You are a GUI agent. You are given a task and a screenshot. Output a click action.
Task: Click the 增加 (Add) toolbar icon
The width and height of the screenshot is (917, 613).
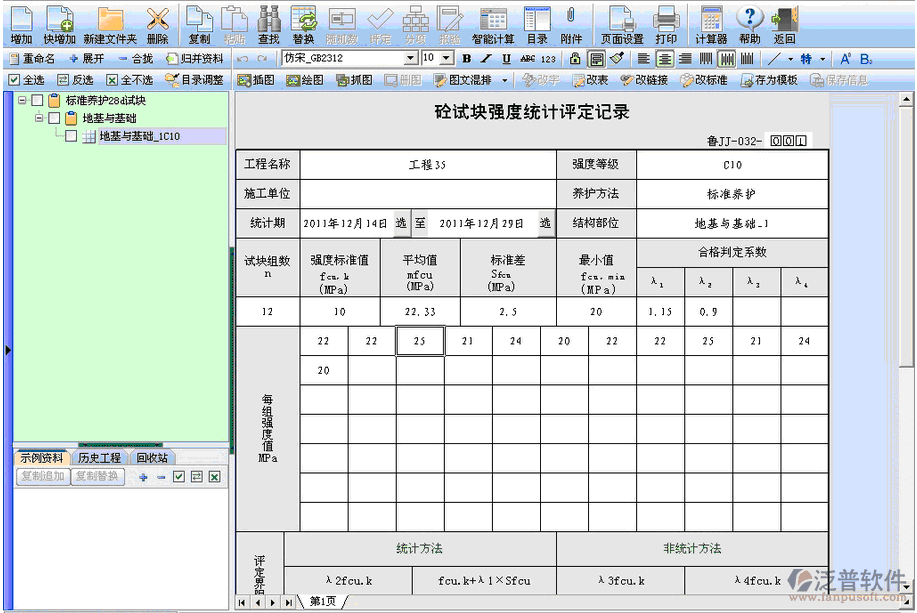[21, 24]
